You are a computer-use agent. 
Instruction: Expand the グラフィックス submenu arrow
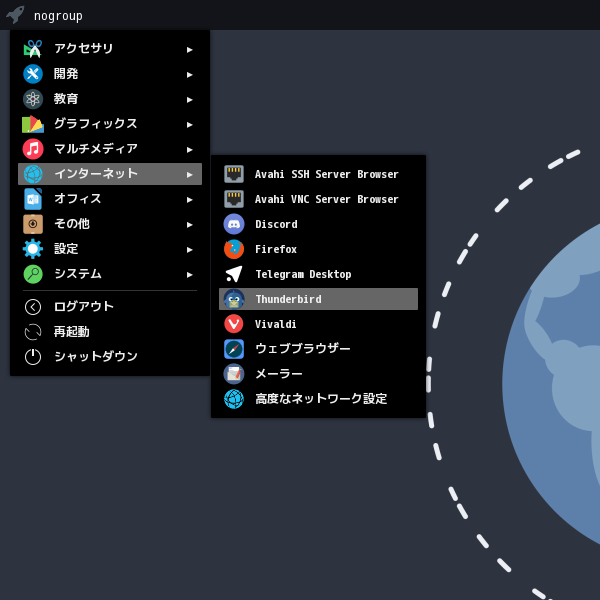tap(189, 124)
